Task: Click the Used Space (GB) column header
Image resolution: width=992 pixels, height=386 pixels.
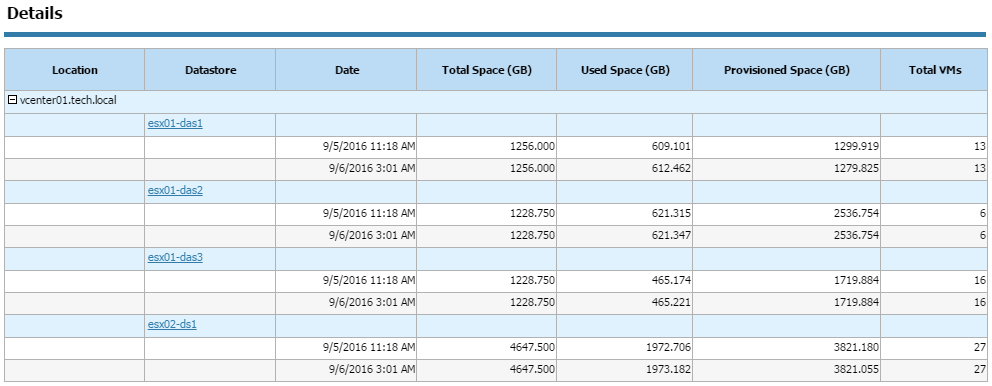Action: click(625, 70)
